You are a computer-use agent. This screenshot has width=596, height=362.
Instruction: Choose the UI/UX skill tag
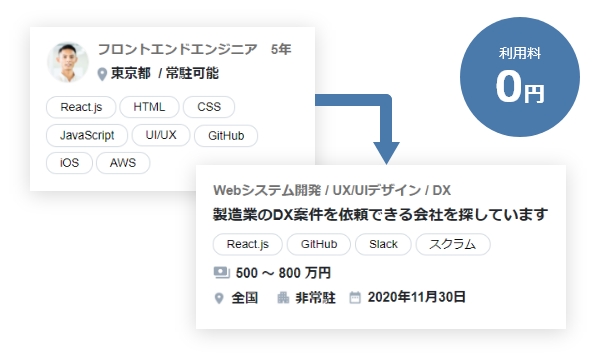(161, 135)
